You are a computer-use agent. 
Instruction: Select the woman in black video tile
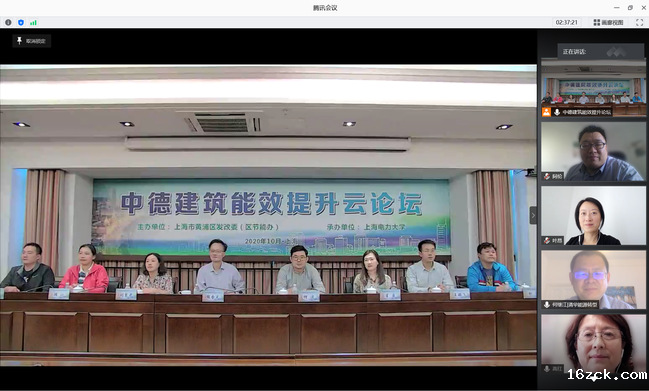point(594,216)
